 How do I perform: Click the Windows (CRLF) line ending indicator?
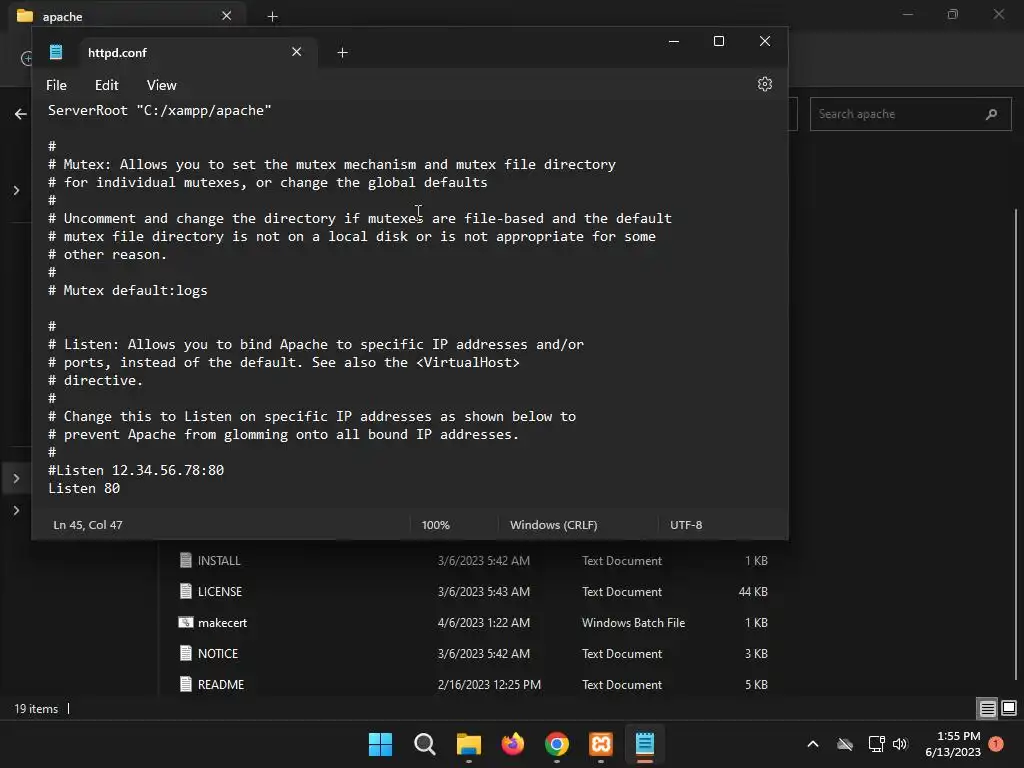[553, 525]
